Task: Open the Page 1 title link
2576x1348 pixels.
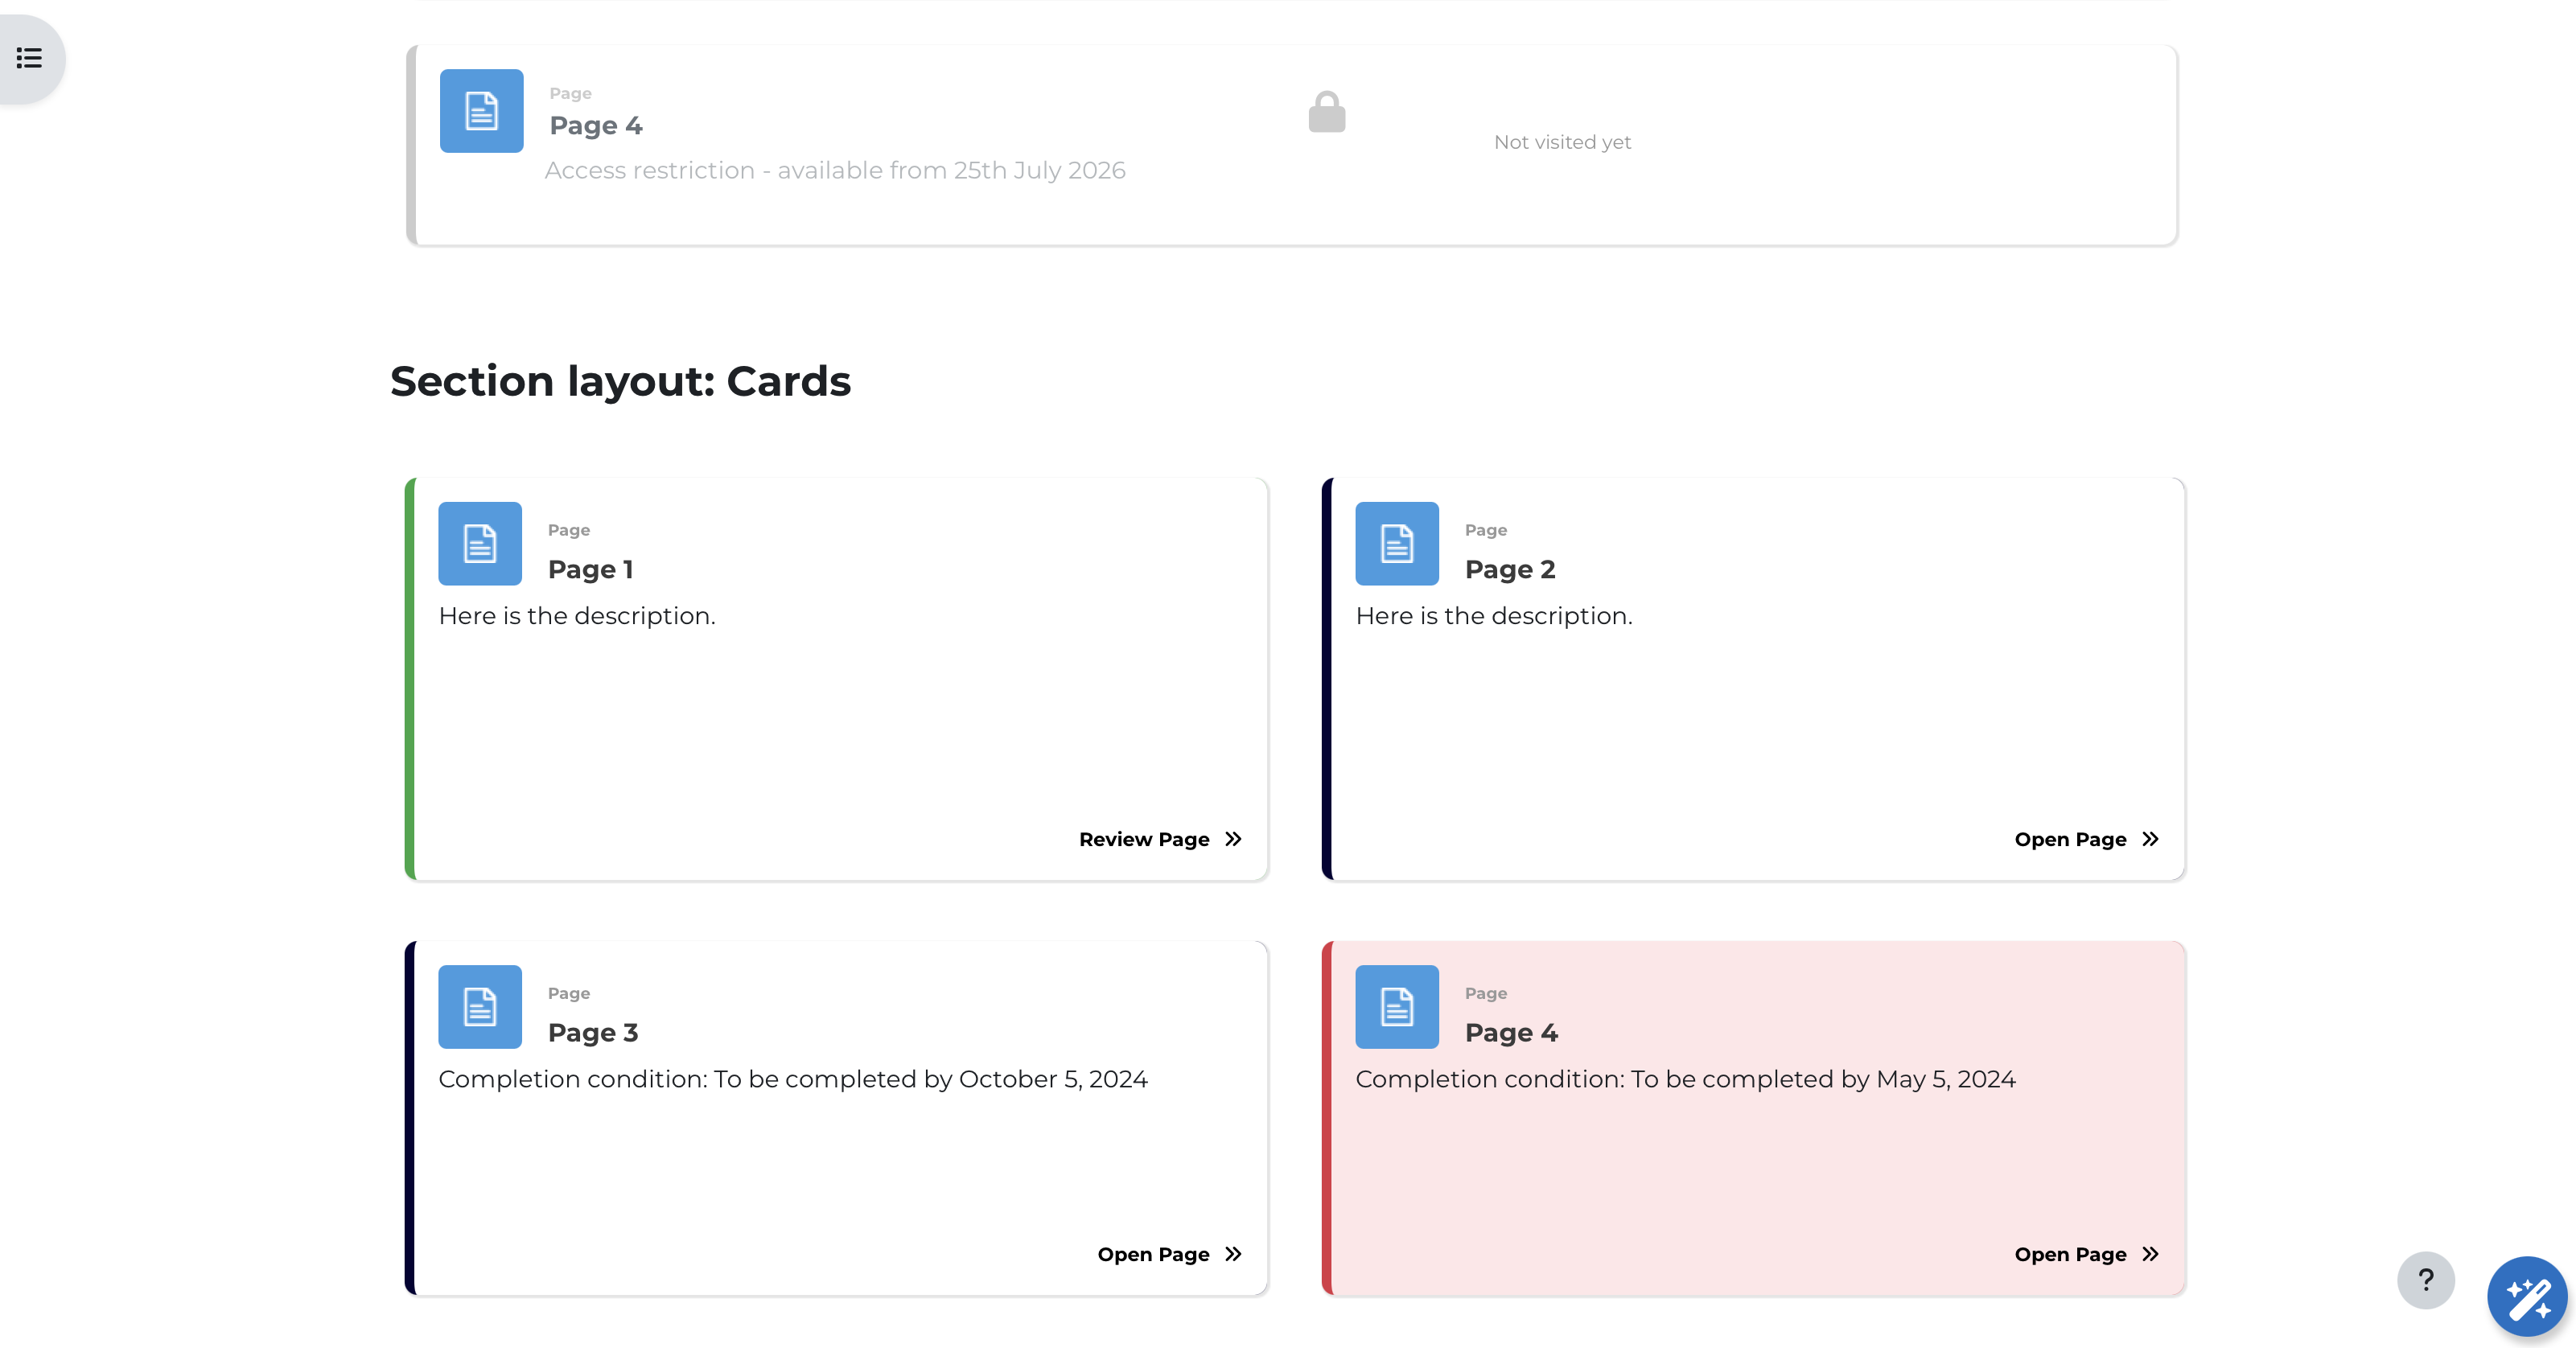Action: click(590, 569)
